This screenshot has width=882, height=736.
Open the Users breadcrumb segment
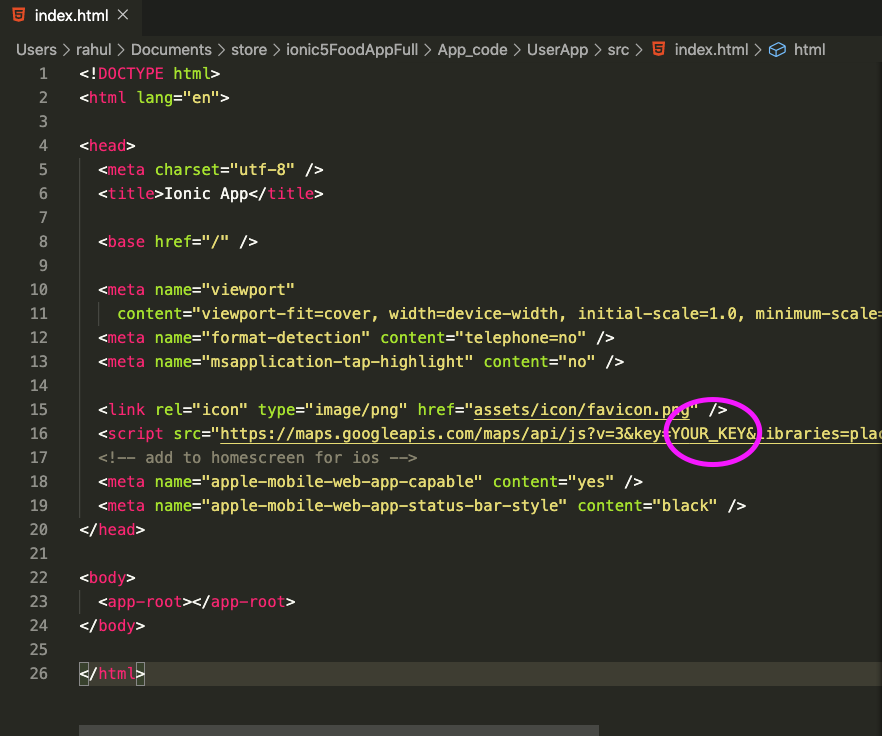click(x=36, y=49)
